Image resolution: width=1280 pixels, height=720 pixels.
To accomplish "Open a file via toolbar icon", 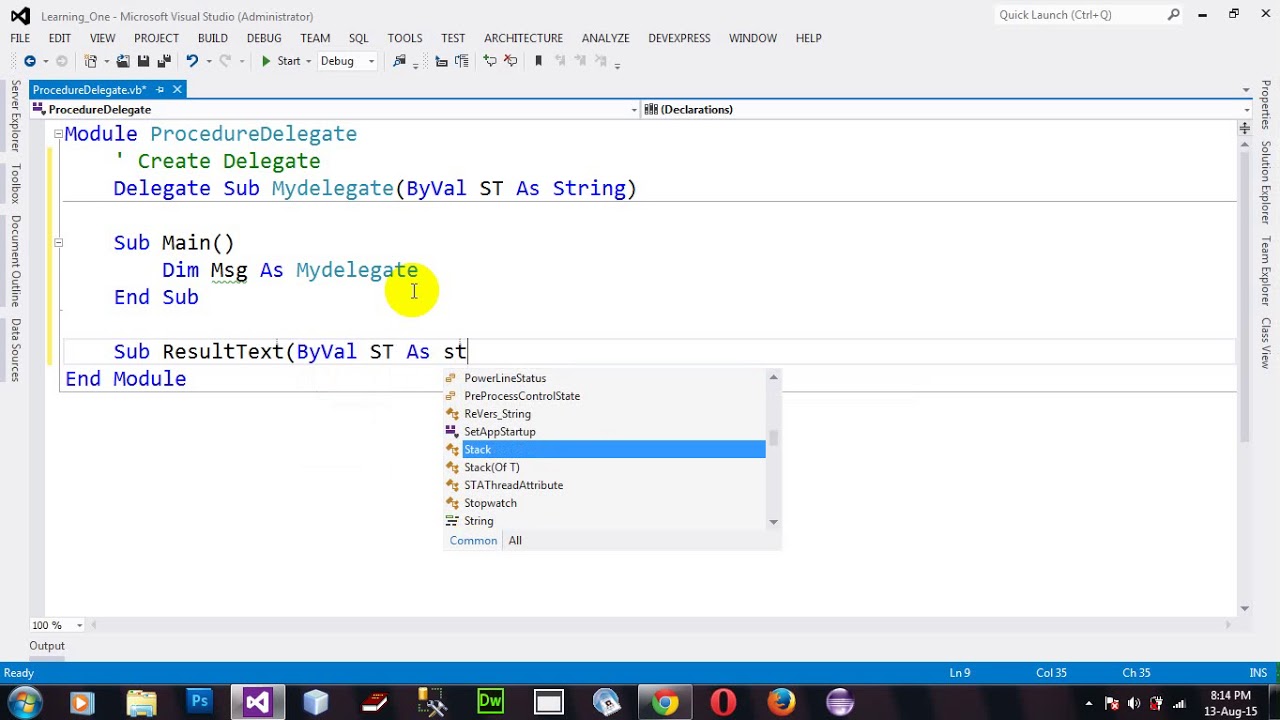I will tap(123, 61).
